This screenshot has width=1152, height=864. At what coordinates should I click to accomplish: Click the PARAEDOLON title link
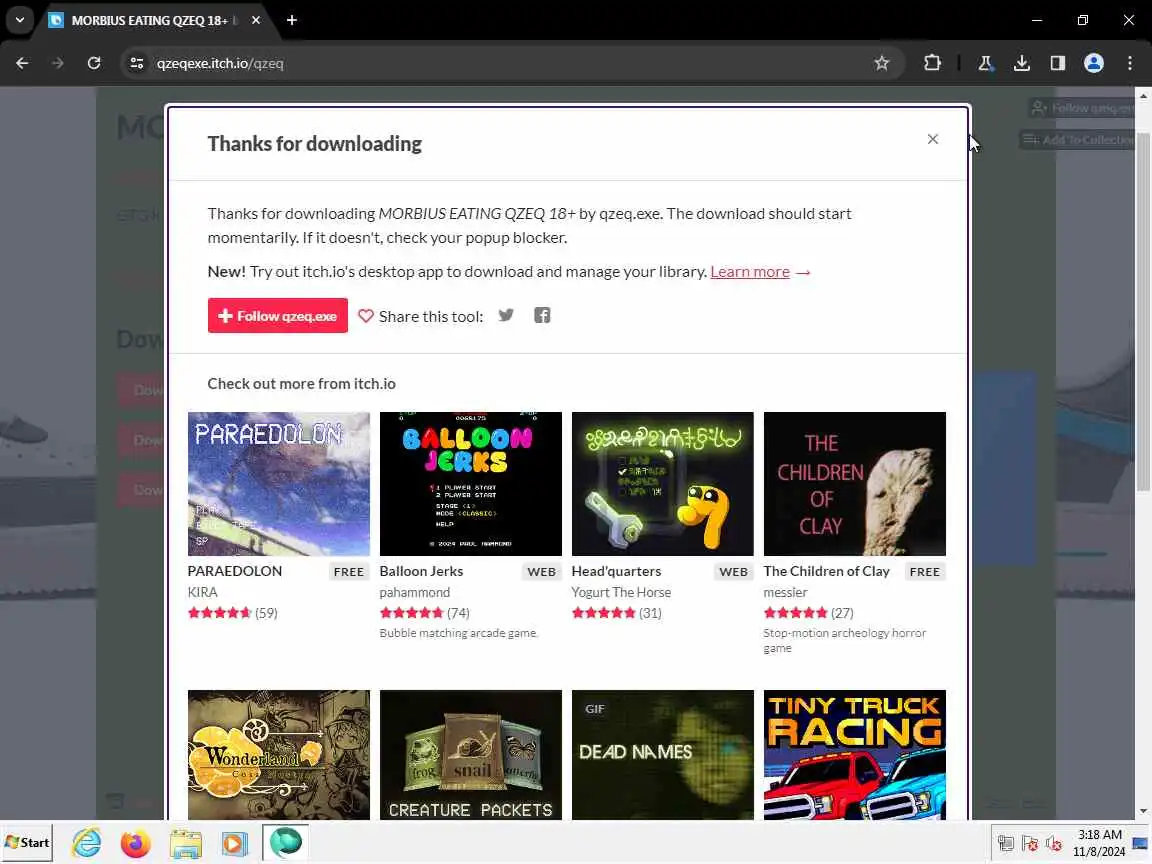pos(234,571)
